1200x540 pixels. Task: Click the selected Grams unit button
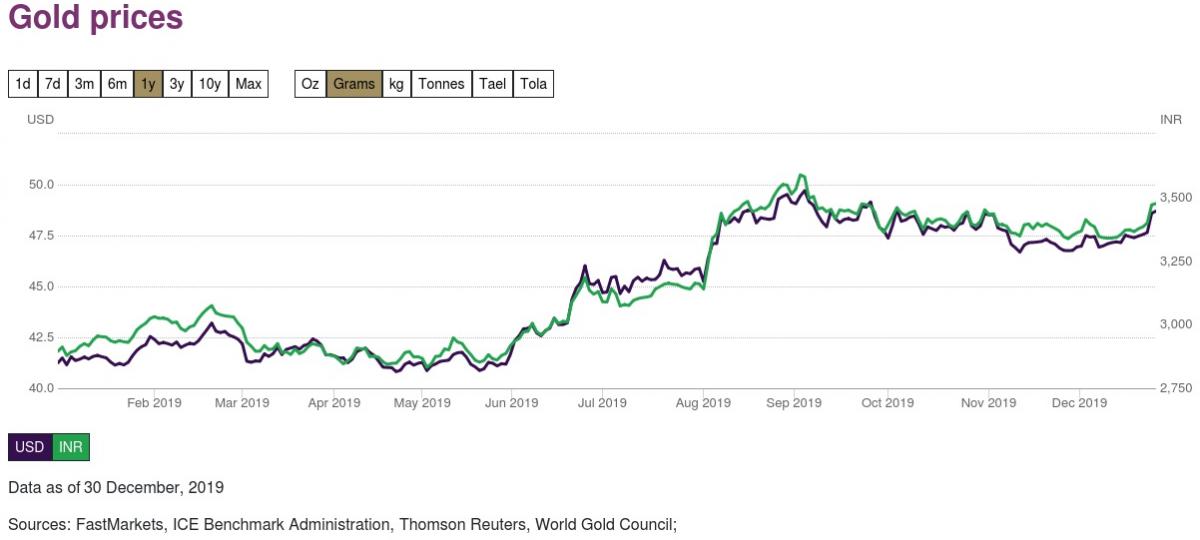(354, 84)
